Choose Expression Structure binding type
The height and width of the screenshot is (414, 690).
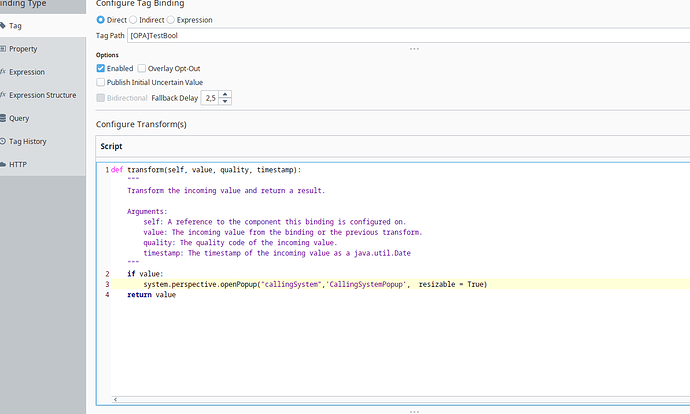[x=43, y=95]
